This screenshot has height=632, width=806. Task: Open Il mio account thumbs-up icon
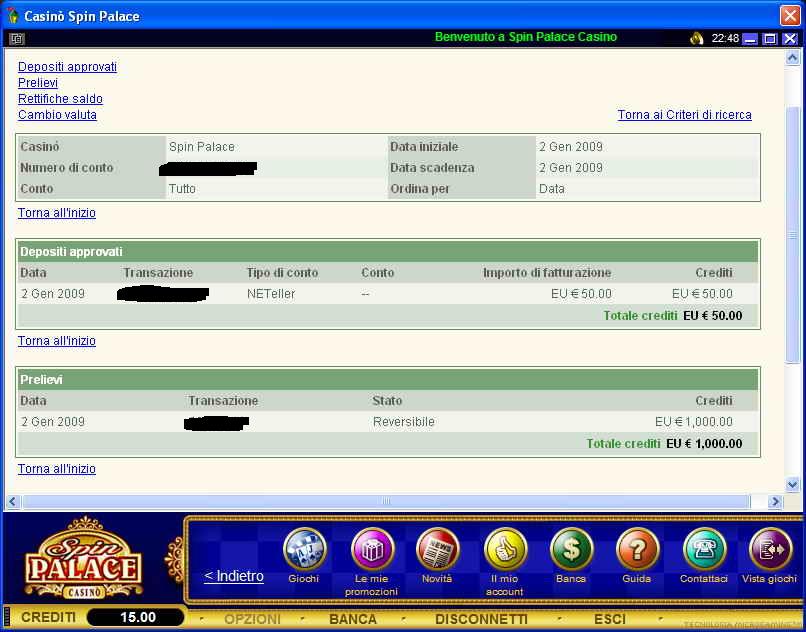505,549
